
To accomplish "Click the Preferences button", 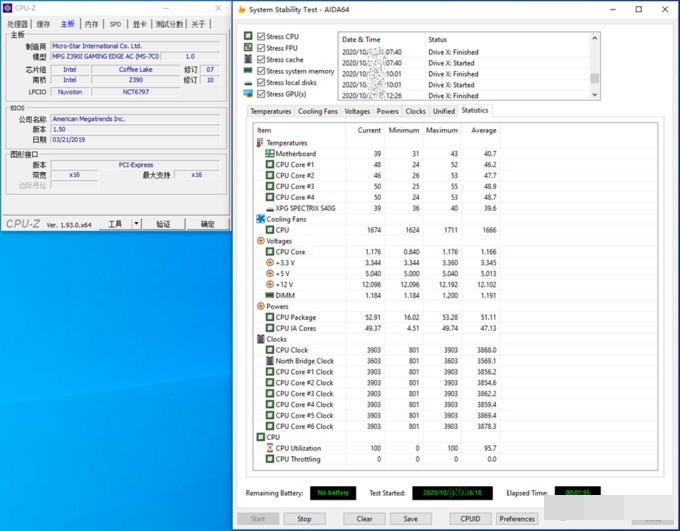I will (517, 519).
